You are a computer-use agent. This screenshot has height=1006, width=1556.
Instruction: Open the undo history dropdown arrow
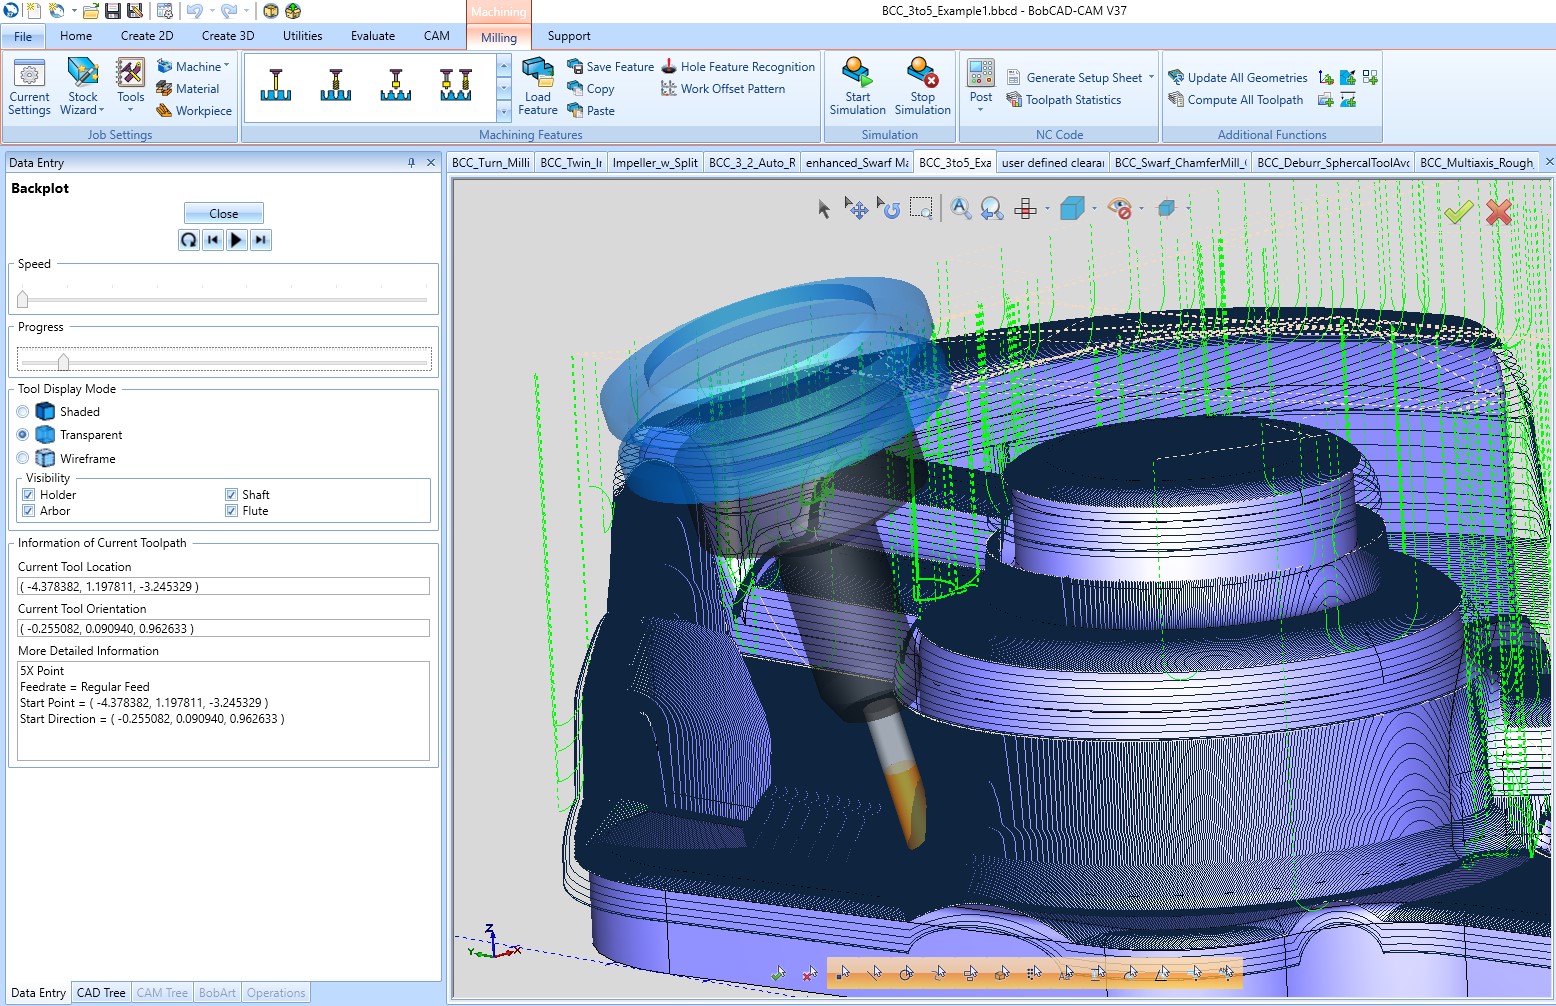[212, 11]
